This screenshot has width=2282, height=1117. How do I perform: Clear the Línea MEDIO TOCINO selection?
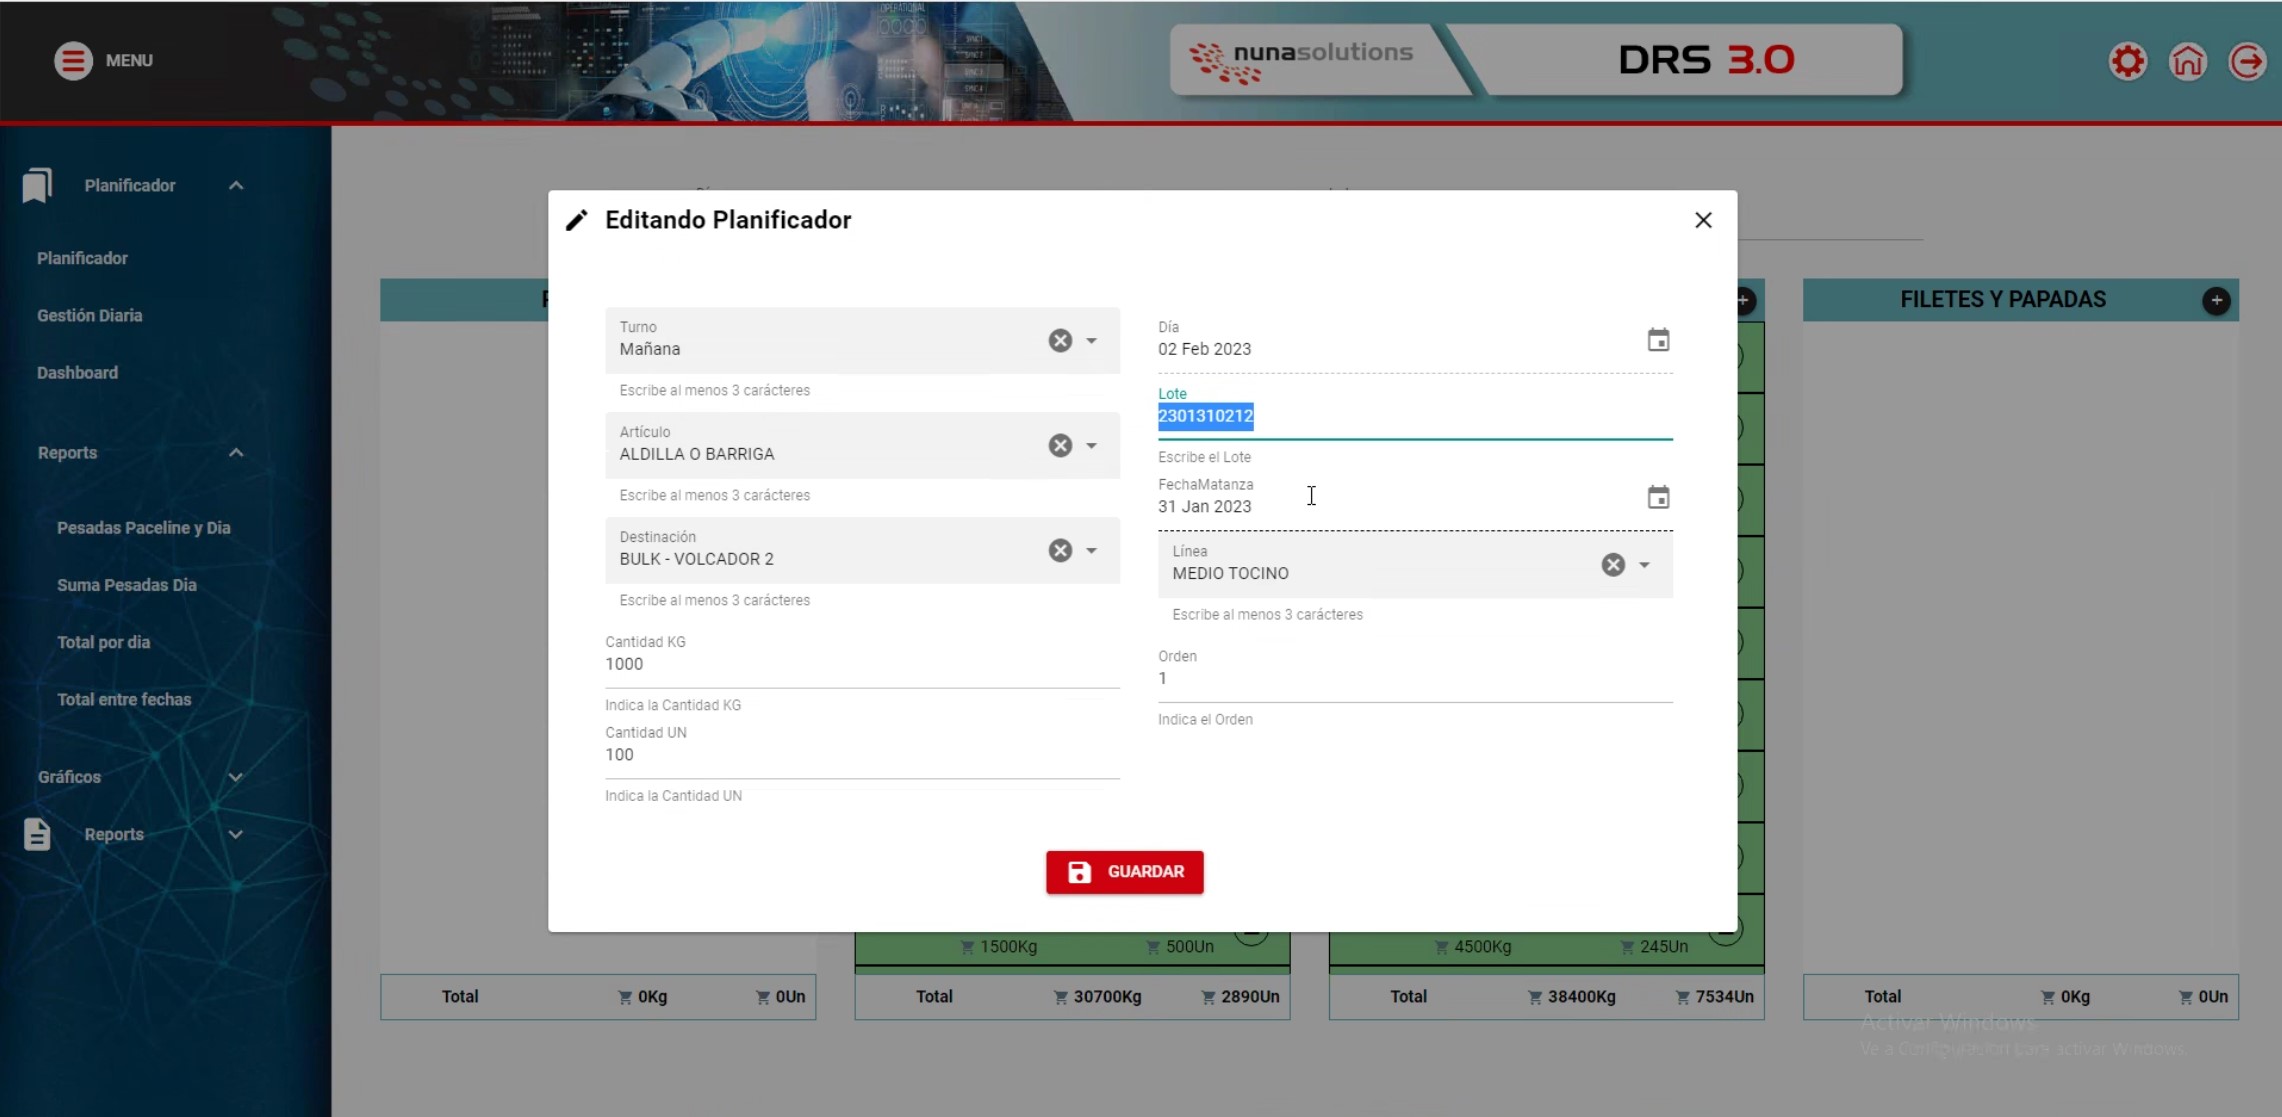pos(1613,565)
